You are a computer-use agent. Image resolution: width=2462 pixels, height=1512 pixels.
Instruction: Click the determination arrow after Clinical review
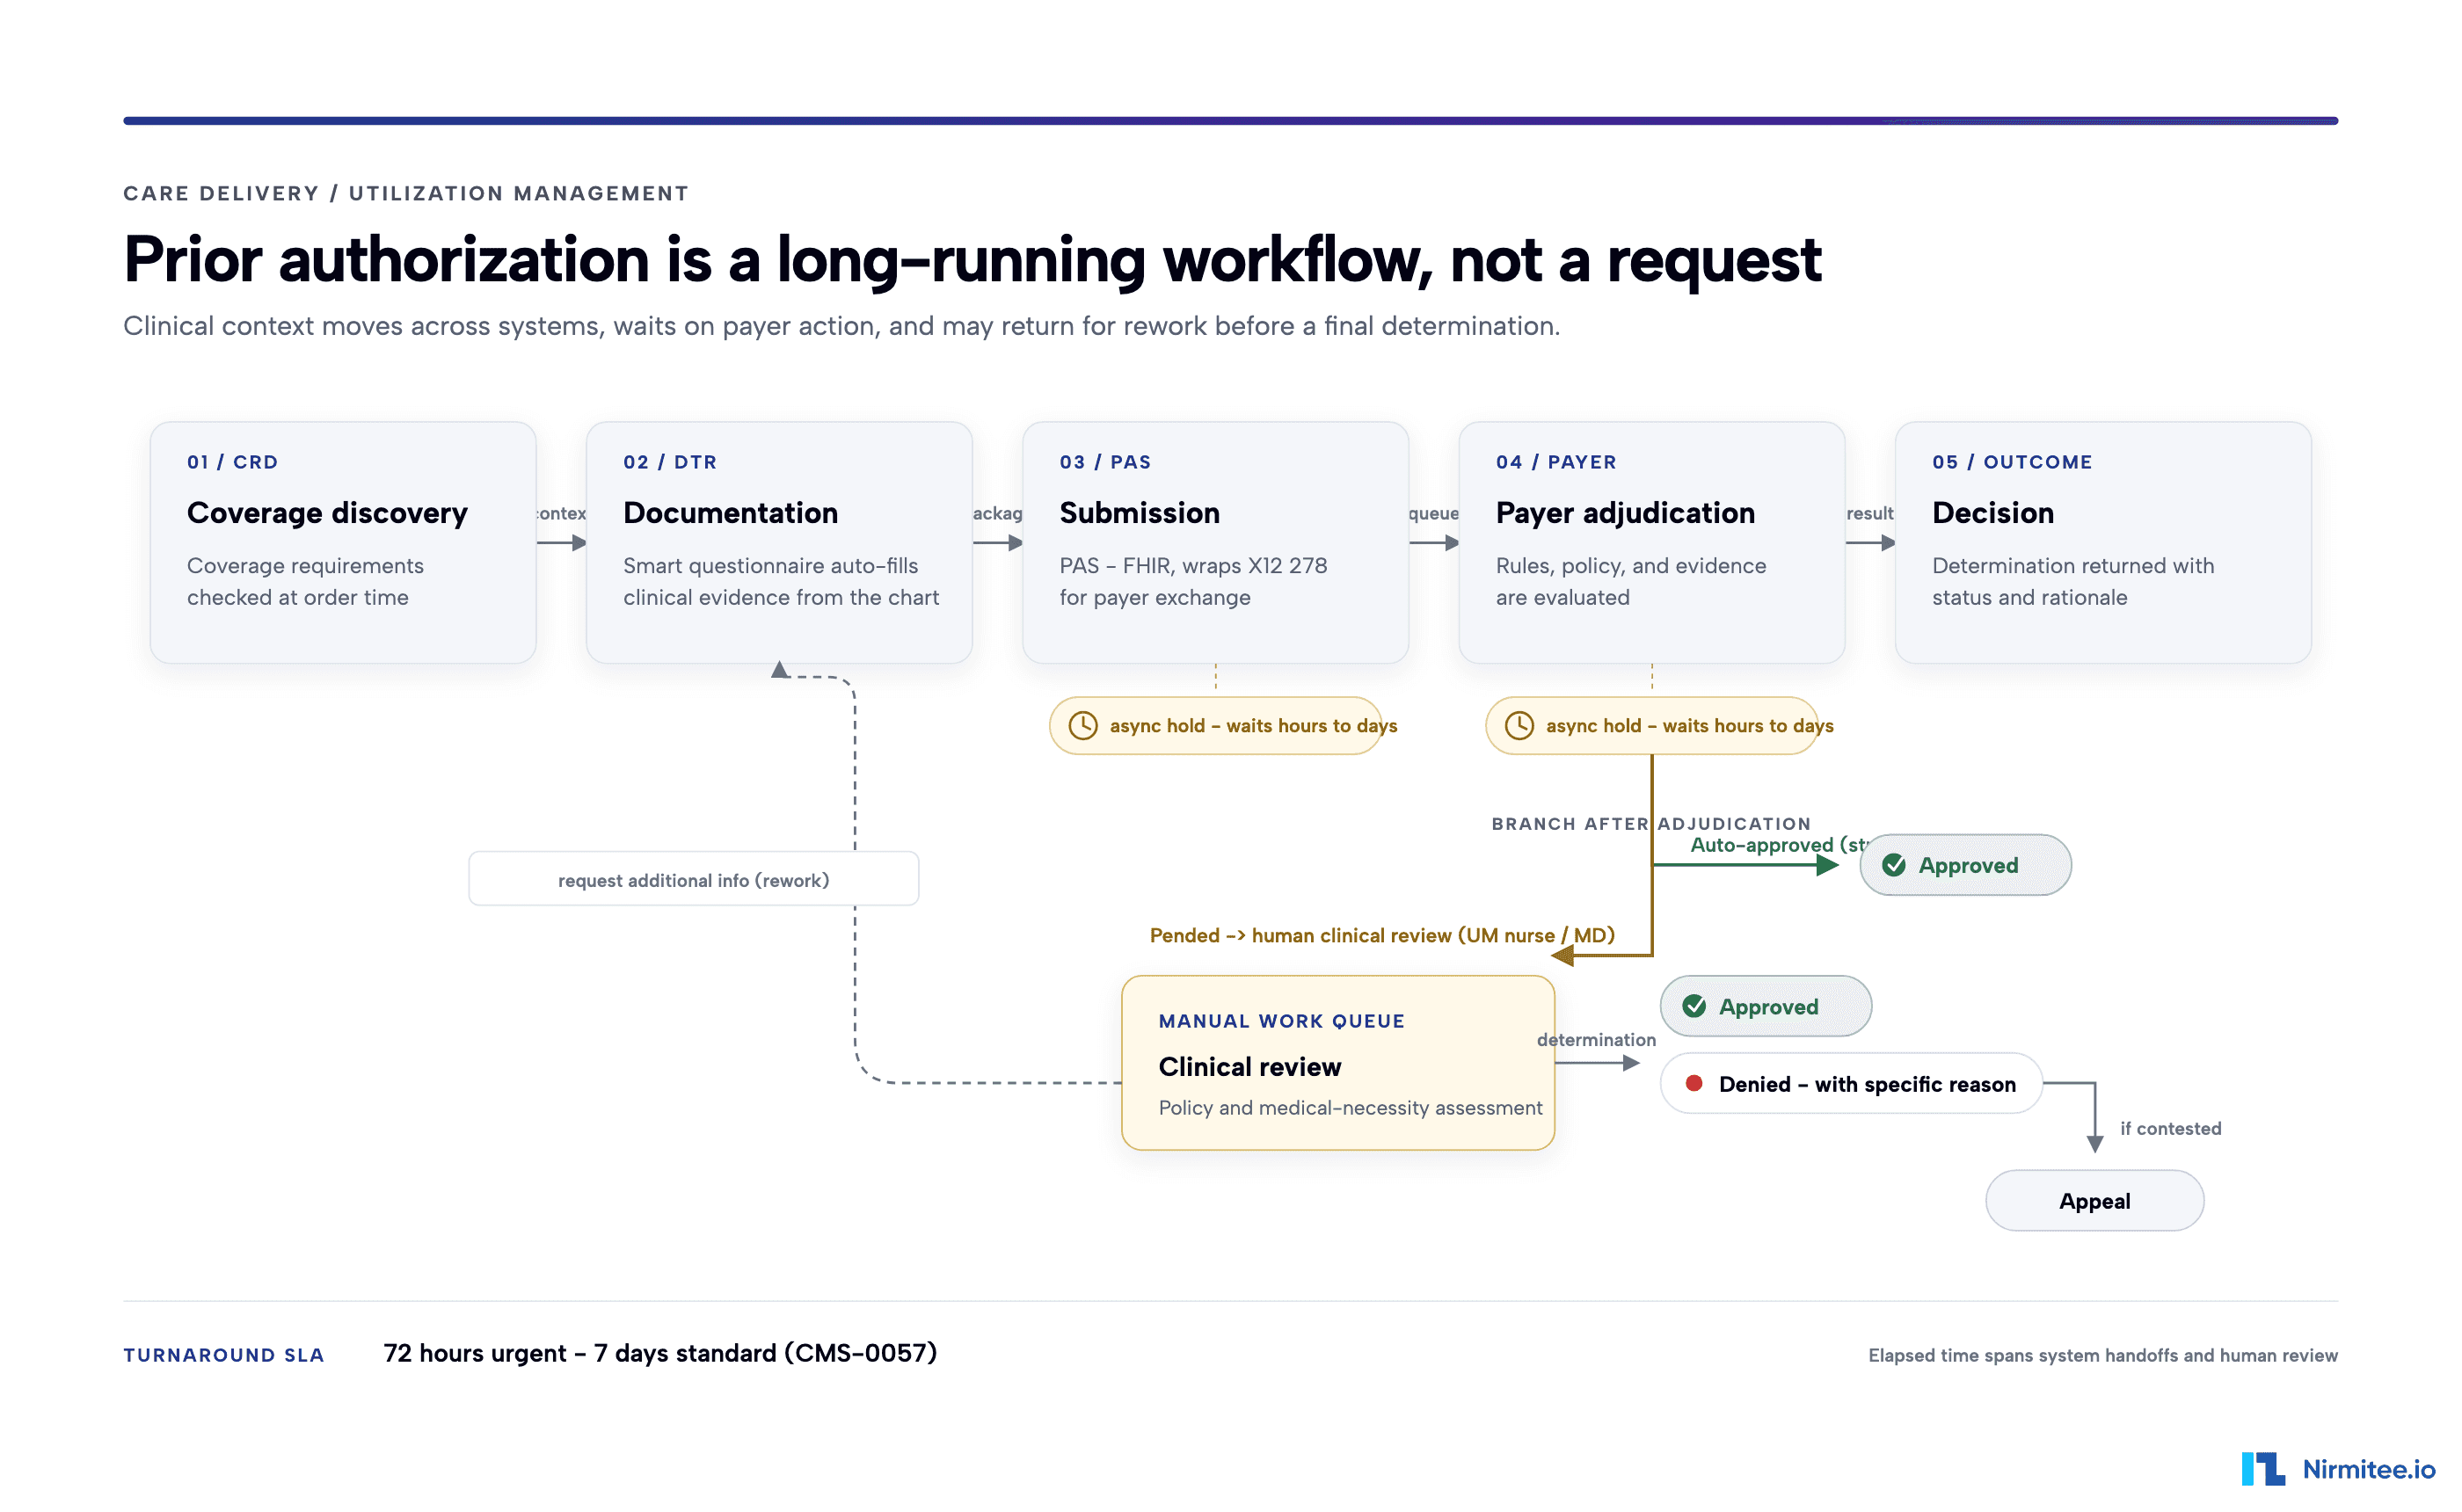[x=1597, y=1063]
